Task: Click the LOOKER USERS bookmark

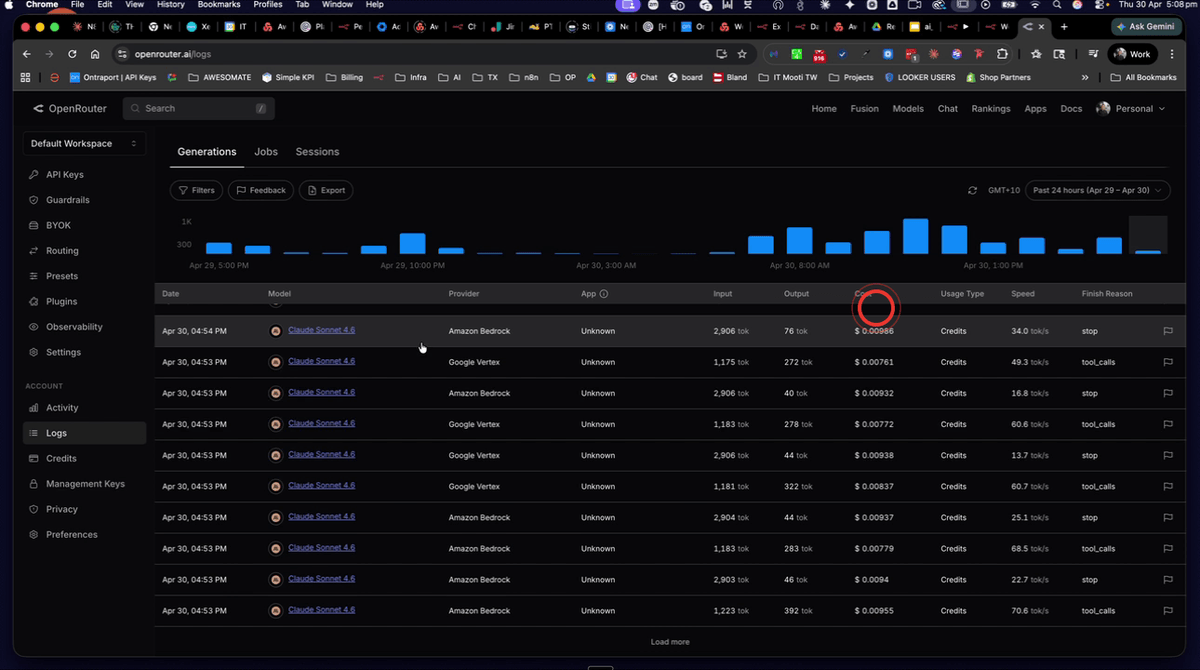Action: (919, 77)
